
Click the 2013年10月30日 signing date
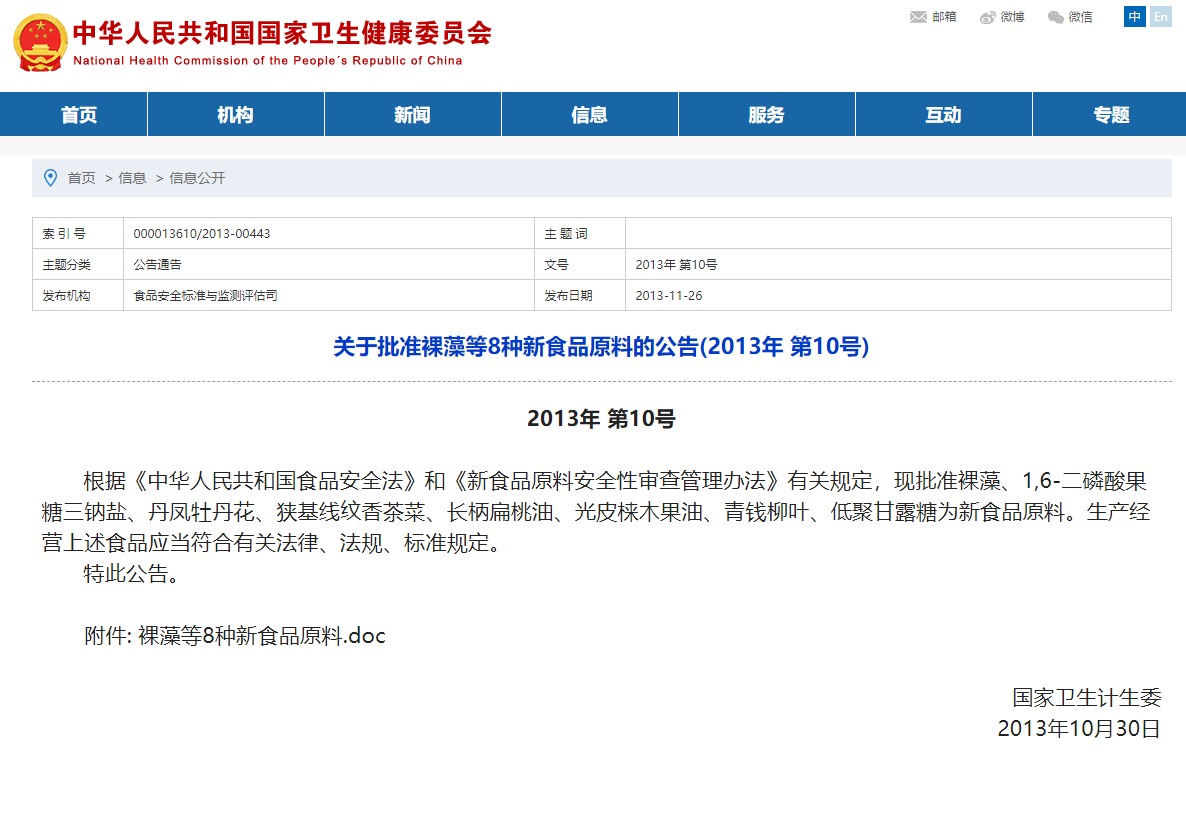[x=1079, y=728]
